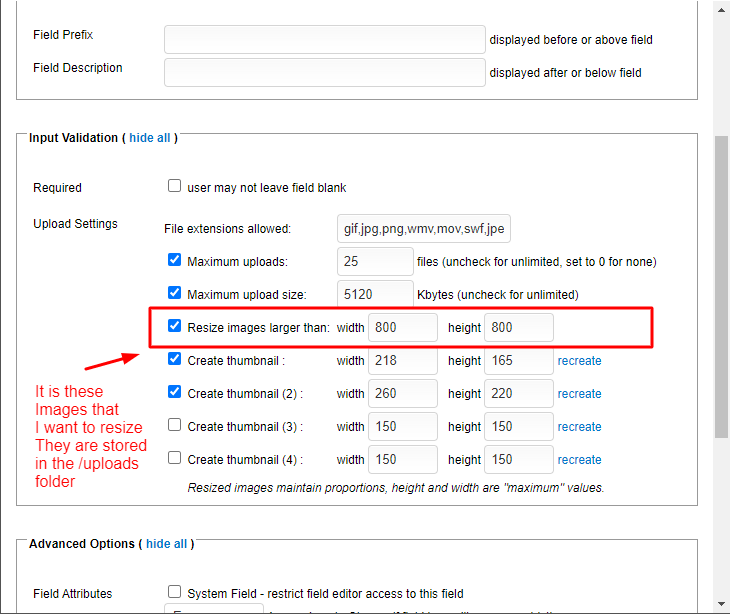Click the File extensions allowed input
The width and height of the screenshot is (730, 614).
point(424,229)
